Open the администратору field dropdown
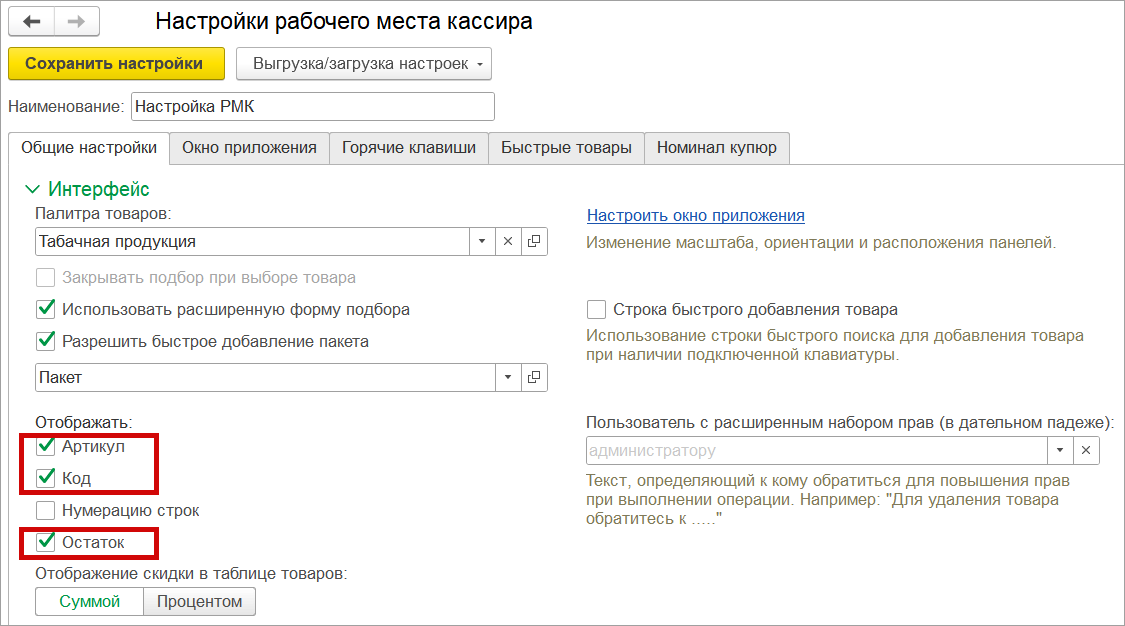 tap(1060, 450)
